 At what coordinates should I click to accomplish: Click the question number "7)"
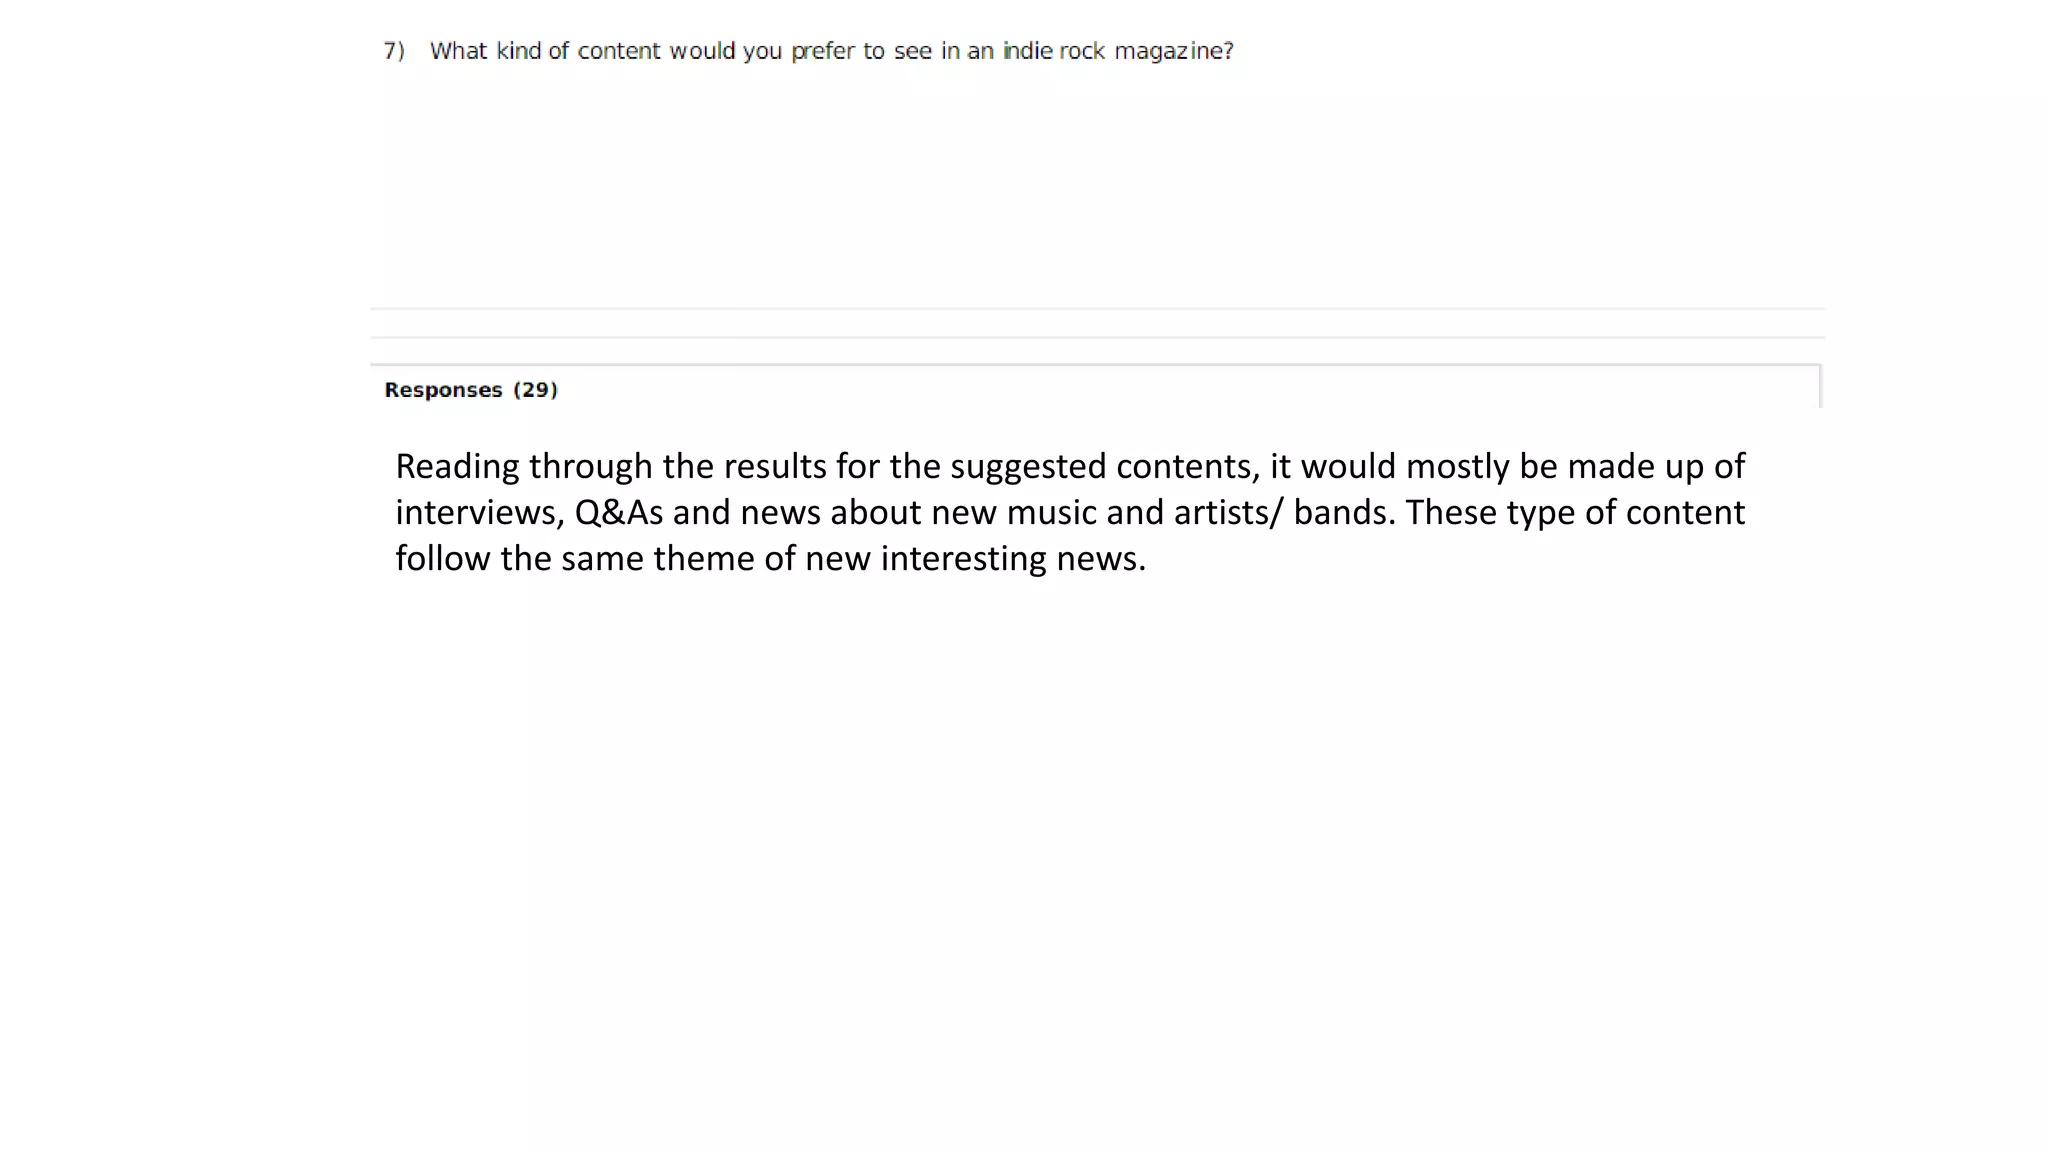tap(394, 51)
